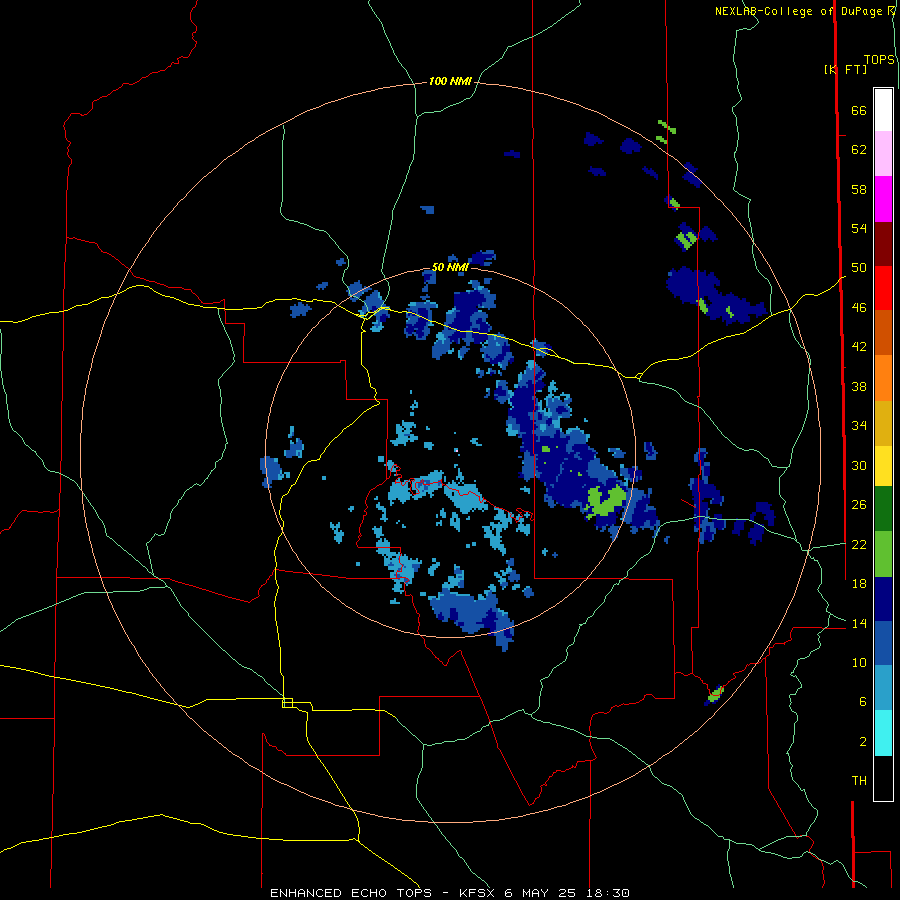Click the legend value "22"

(x=859, y=545)
